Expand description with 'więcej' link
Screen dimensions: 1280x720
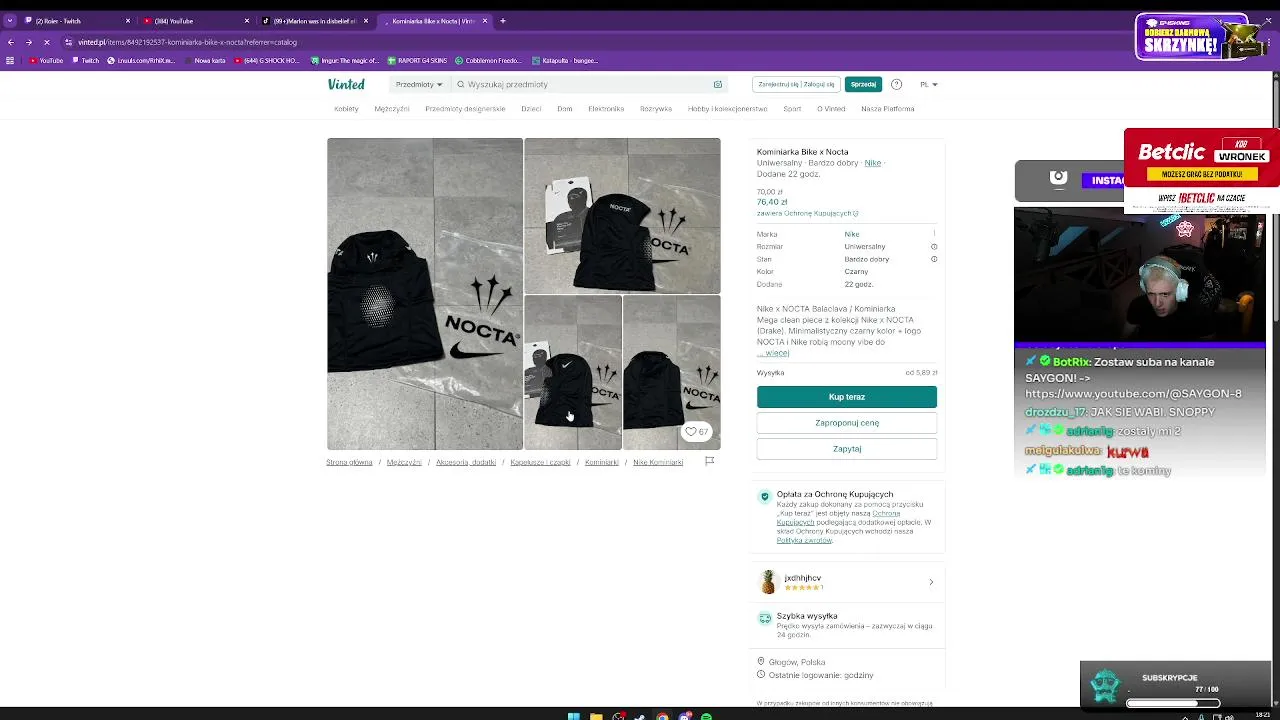click(775, 353)
